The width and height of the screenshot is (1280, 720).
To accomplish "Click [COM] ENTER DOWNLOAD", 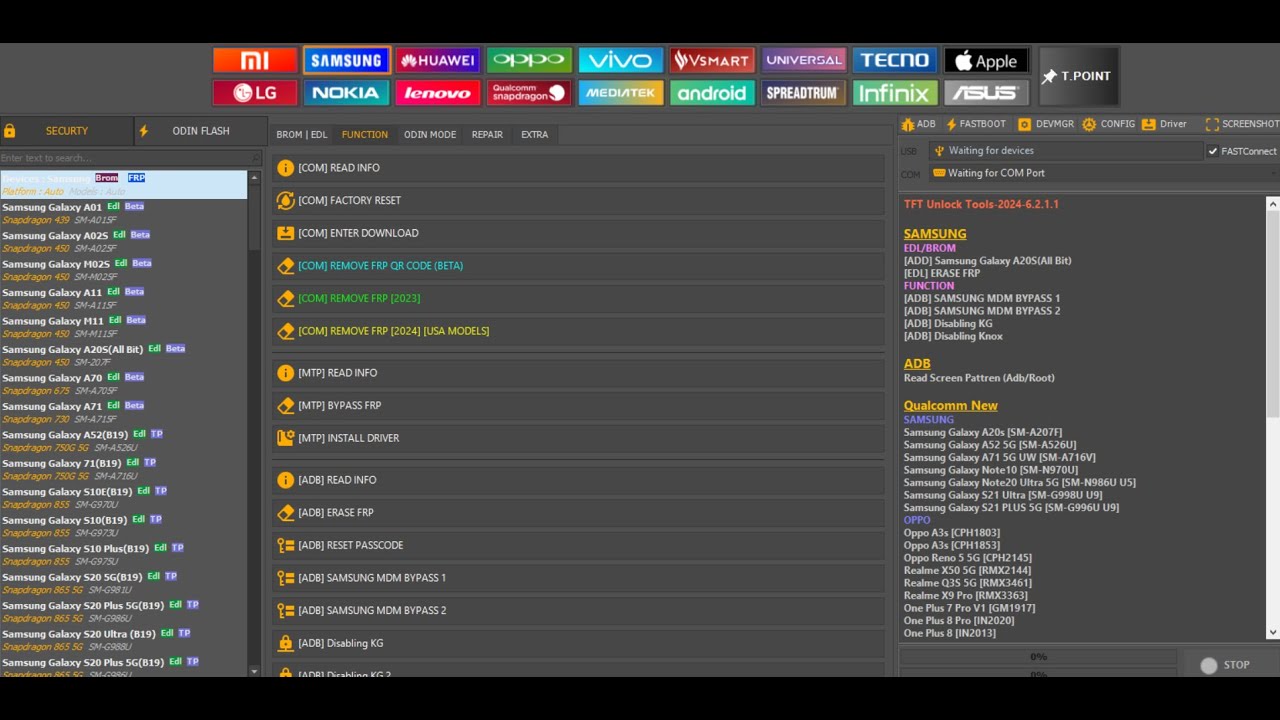I will click(x=578, y=233).
